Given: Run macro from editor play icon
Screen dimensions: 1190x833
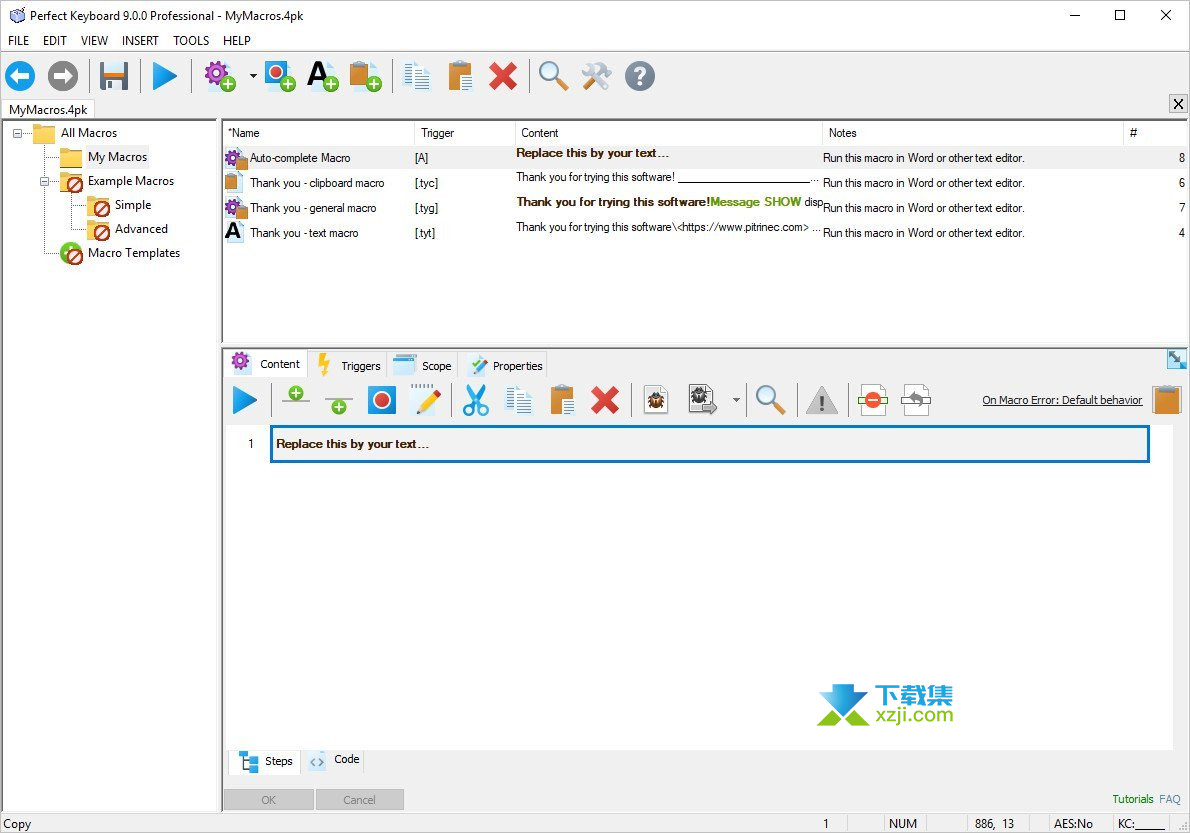Looking at the screenshot, I should (x=244, y=400).
